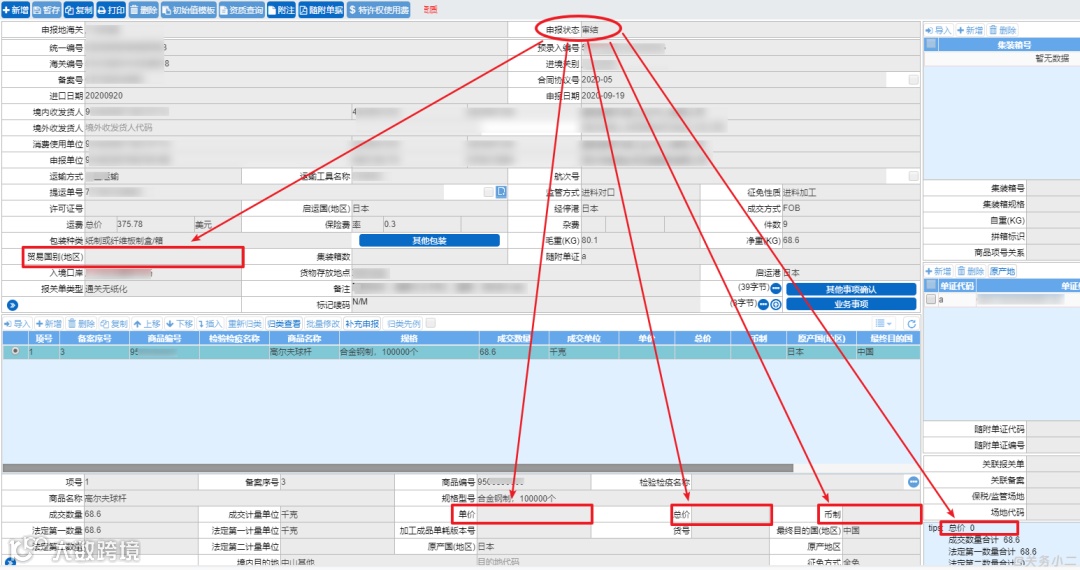The height and width of the screenshot is (570, 1080).
Task: Click 归类先例 (classification precedent)
Action: [x=404, y=324]
